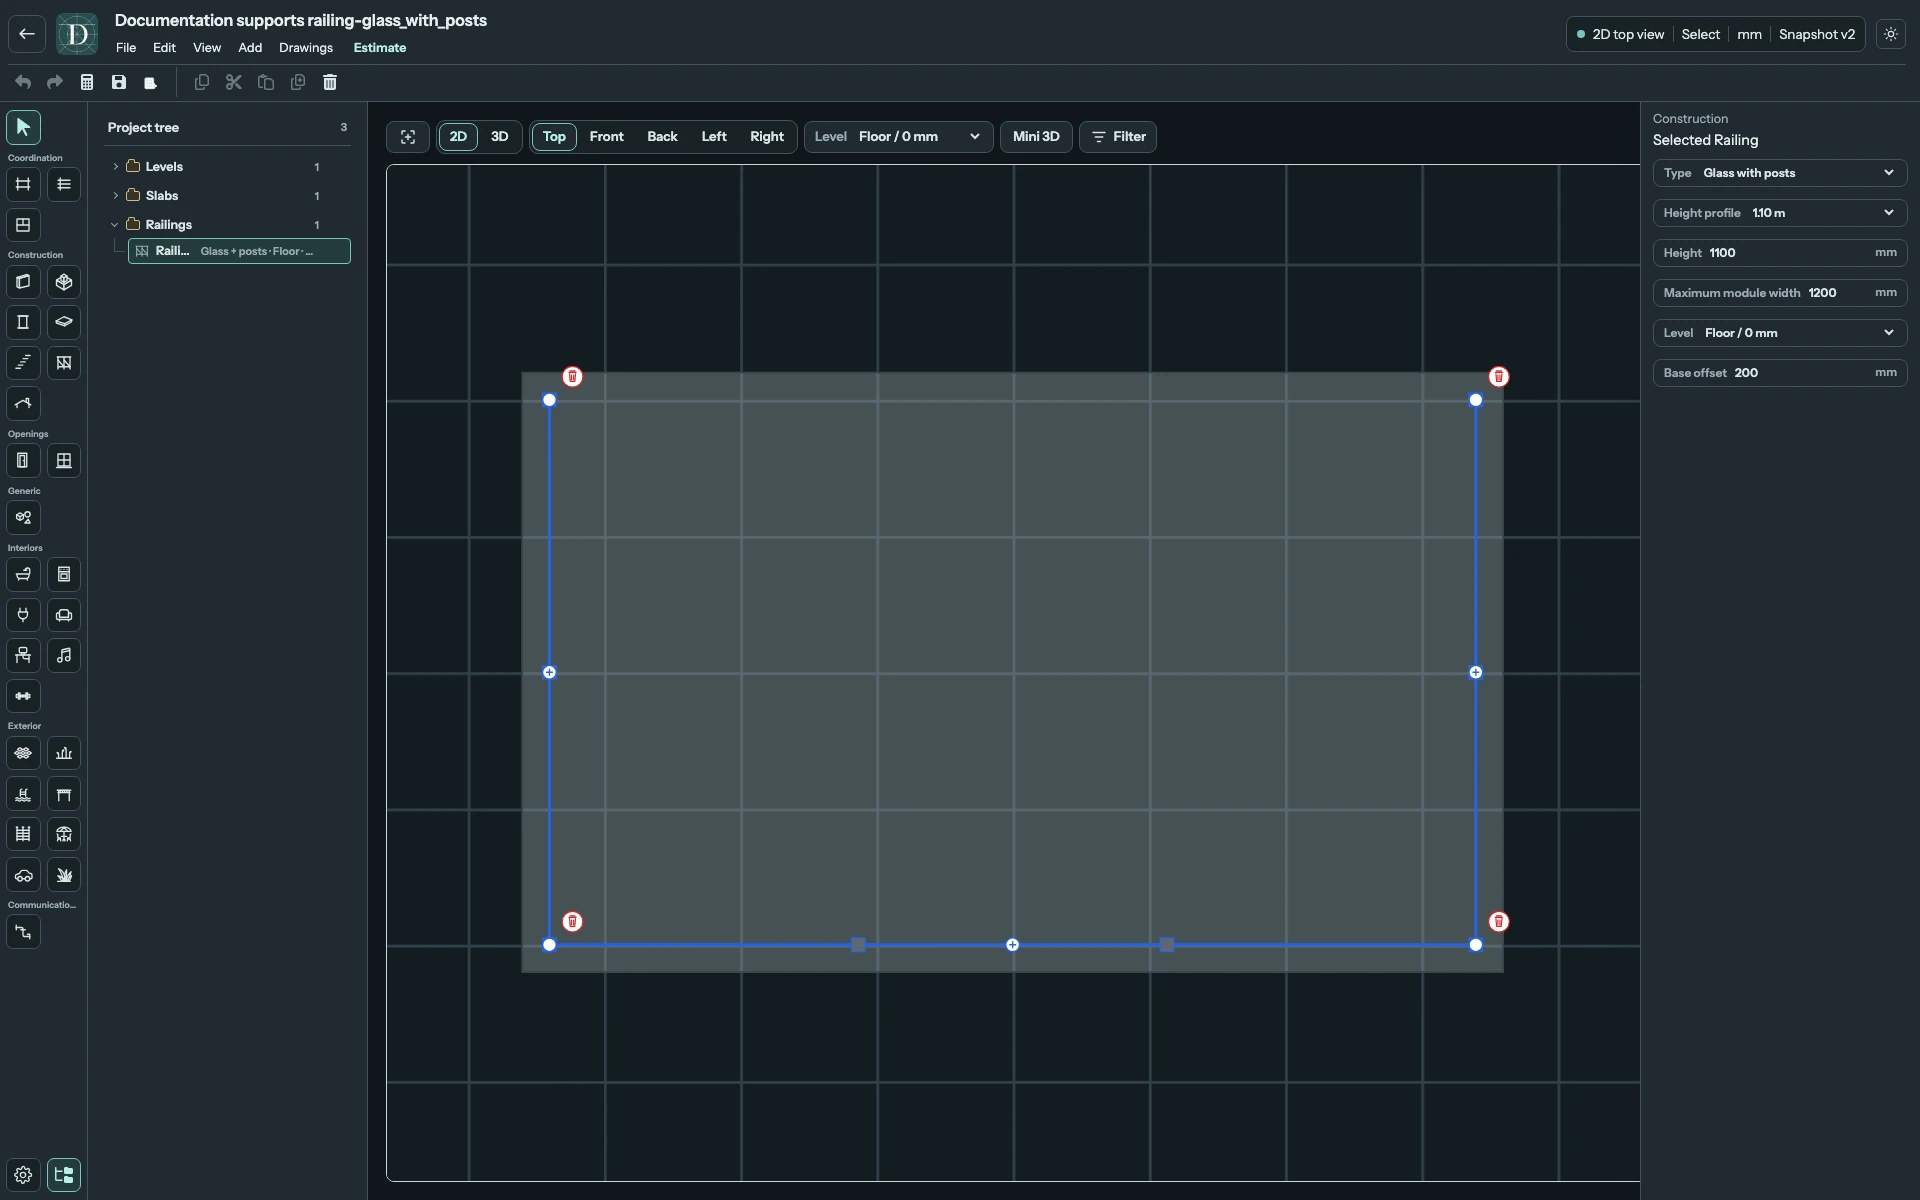Select the railing construction tool
This screenshot has height=1200, width=1920.
tap(64, 363)
